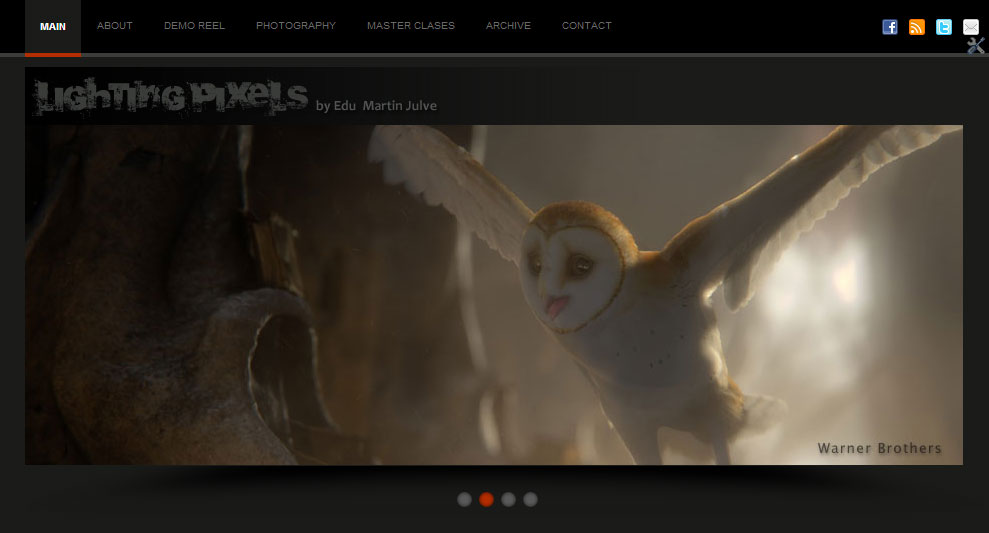Select the first slider dot
Image resolution: width=989 pixels, height=533 pixels.
pyautogui.click(x=464, y=500)
